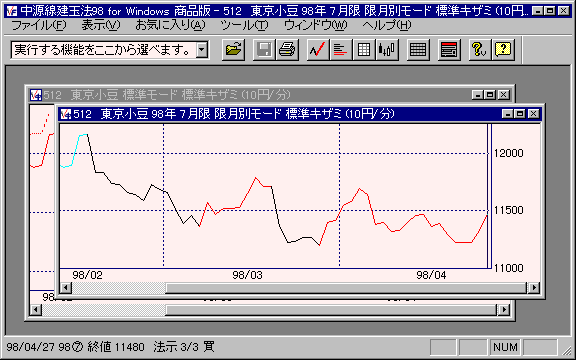Print using the printer toolbar icon
The image size is (576, 360).
(x=287, y=49)
